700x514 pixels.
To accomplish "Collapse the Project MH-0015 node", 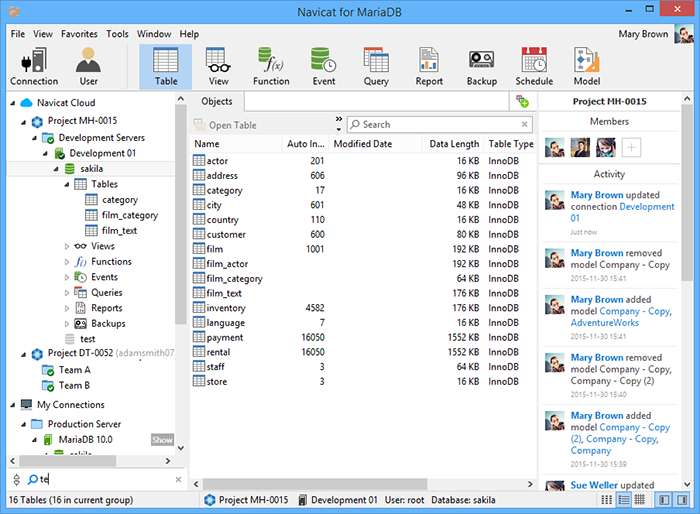I will click(x=24, y=121).
